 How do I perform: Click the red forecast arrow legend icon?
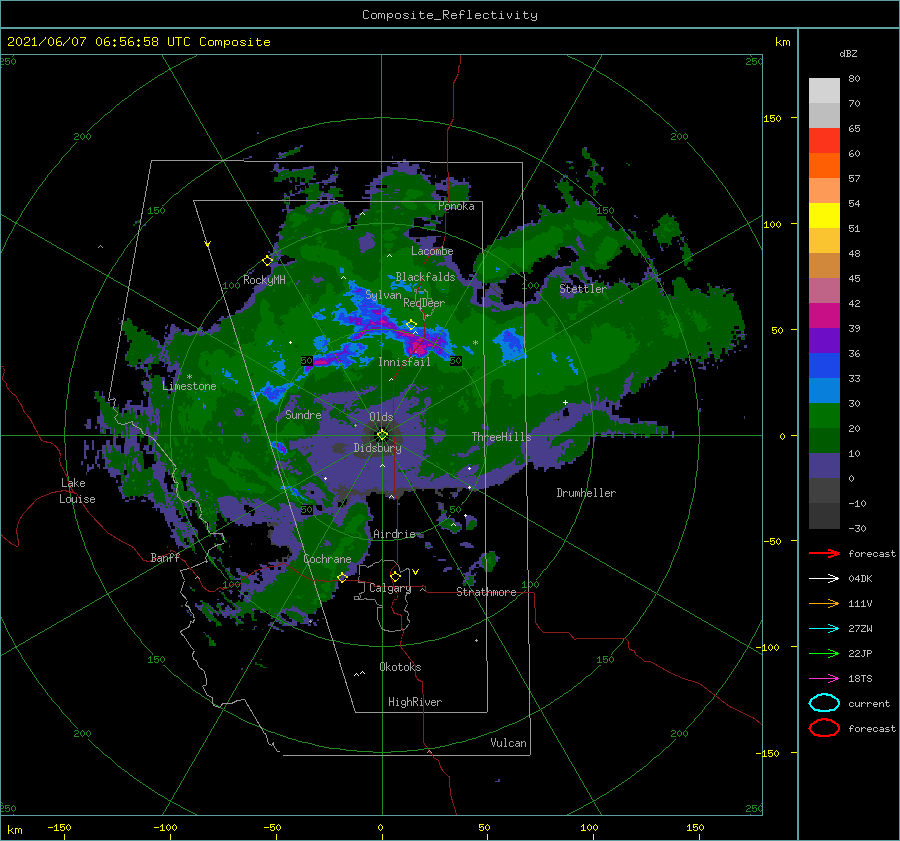(x=824, y=553)
